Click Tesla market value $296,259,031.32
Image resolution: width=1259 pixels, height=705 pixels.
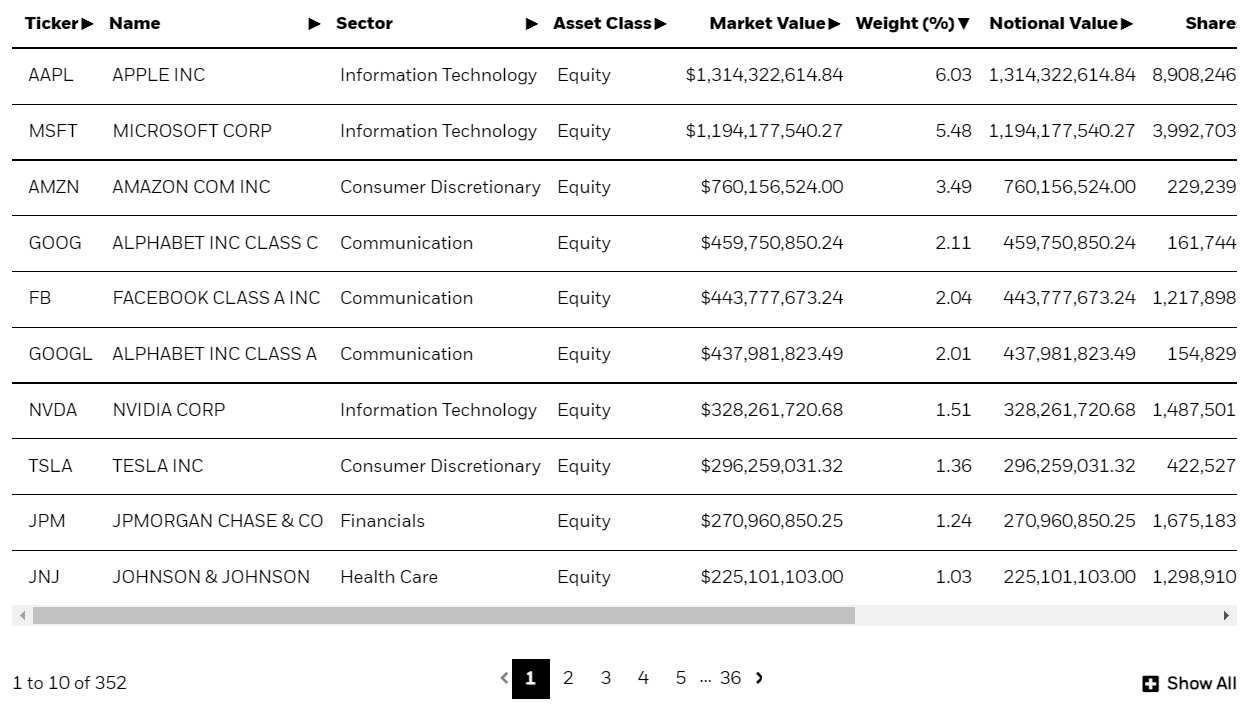point(772,466)
